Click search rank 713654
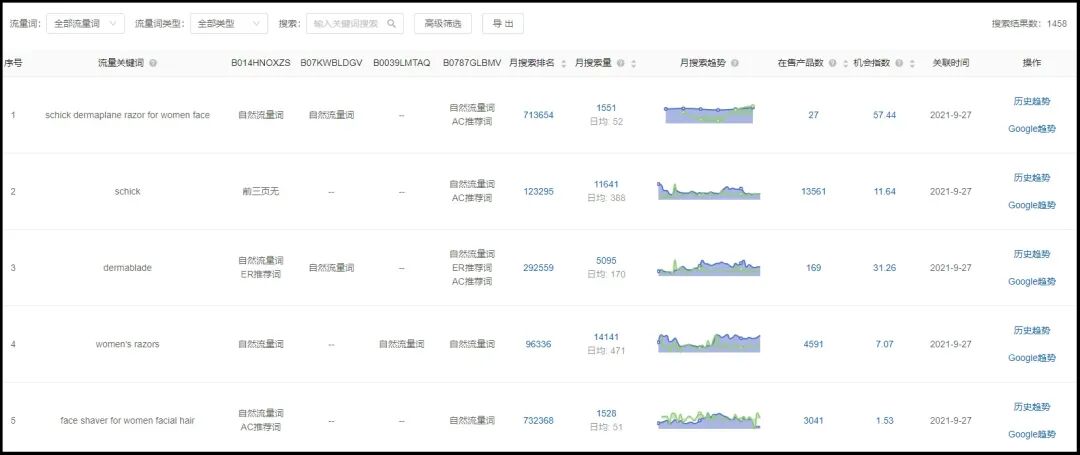The height and width of the screenshot is (455, 1080). pyautogui.click(x=538, y=115)
